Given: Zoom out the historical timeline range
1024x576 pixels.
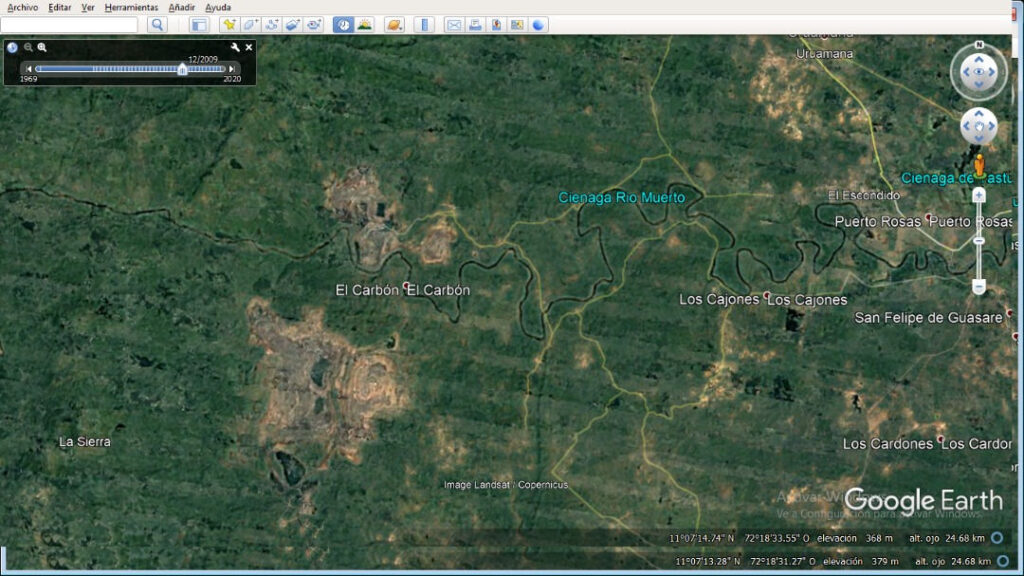Looking at the screenshot, I should (x=28, y=47).
